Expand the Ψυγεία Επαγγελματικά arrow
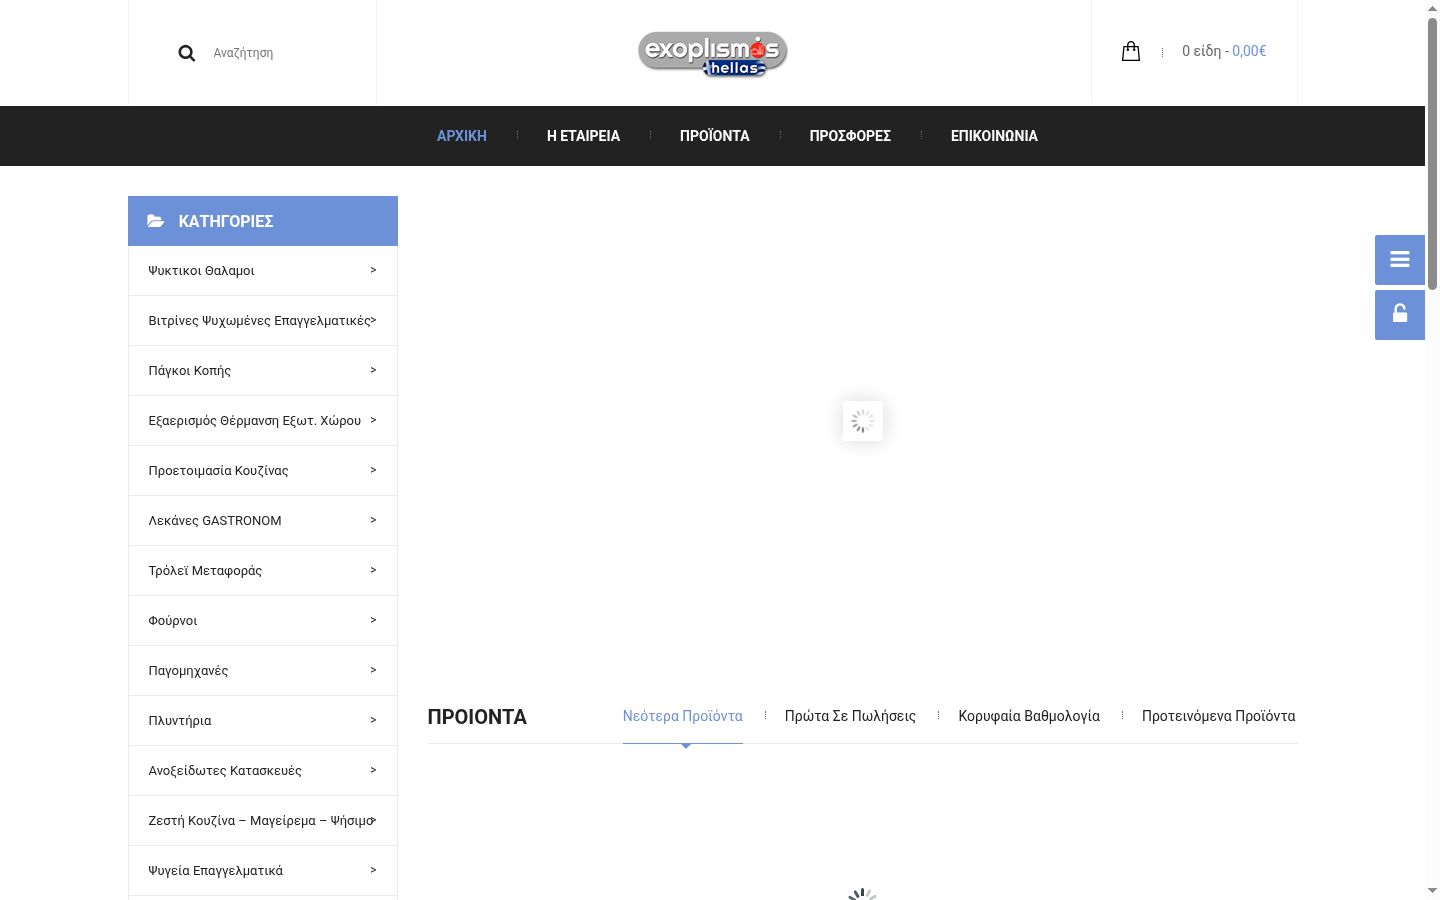This screenshot has height=900, width=1440. 373,870
